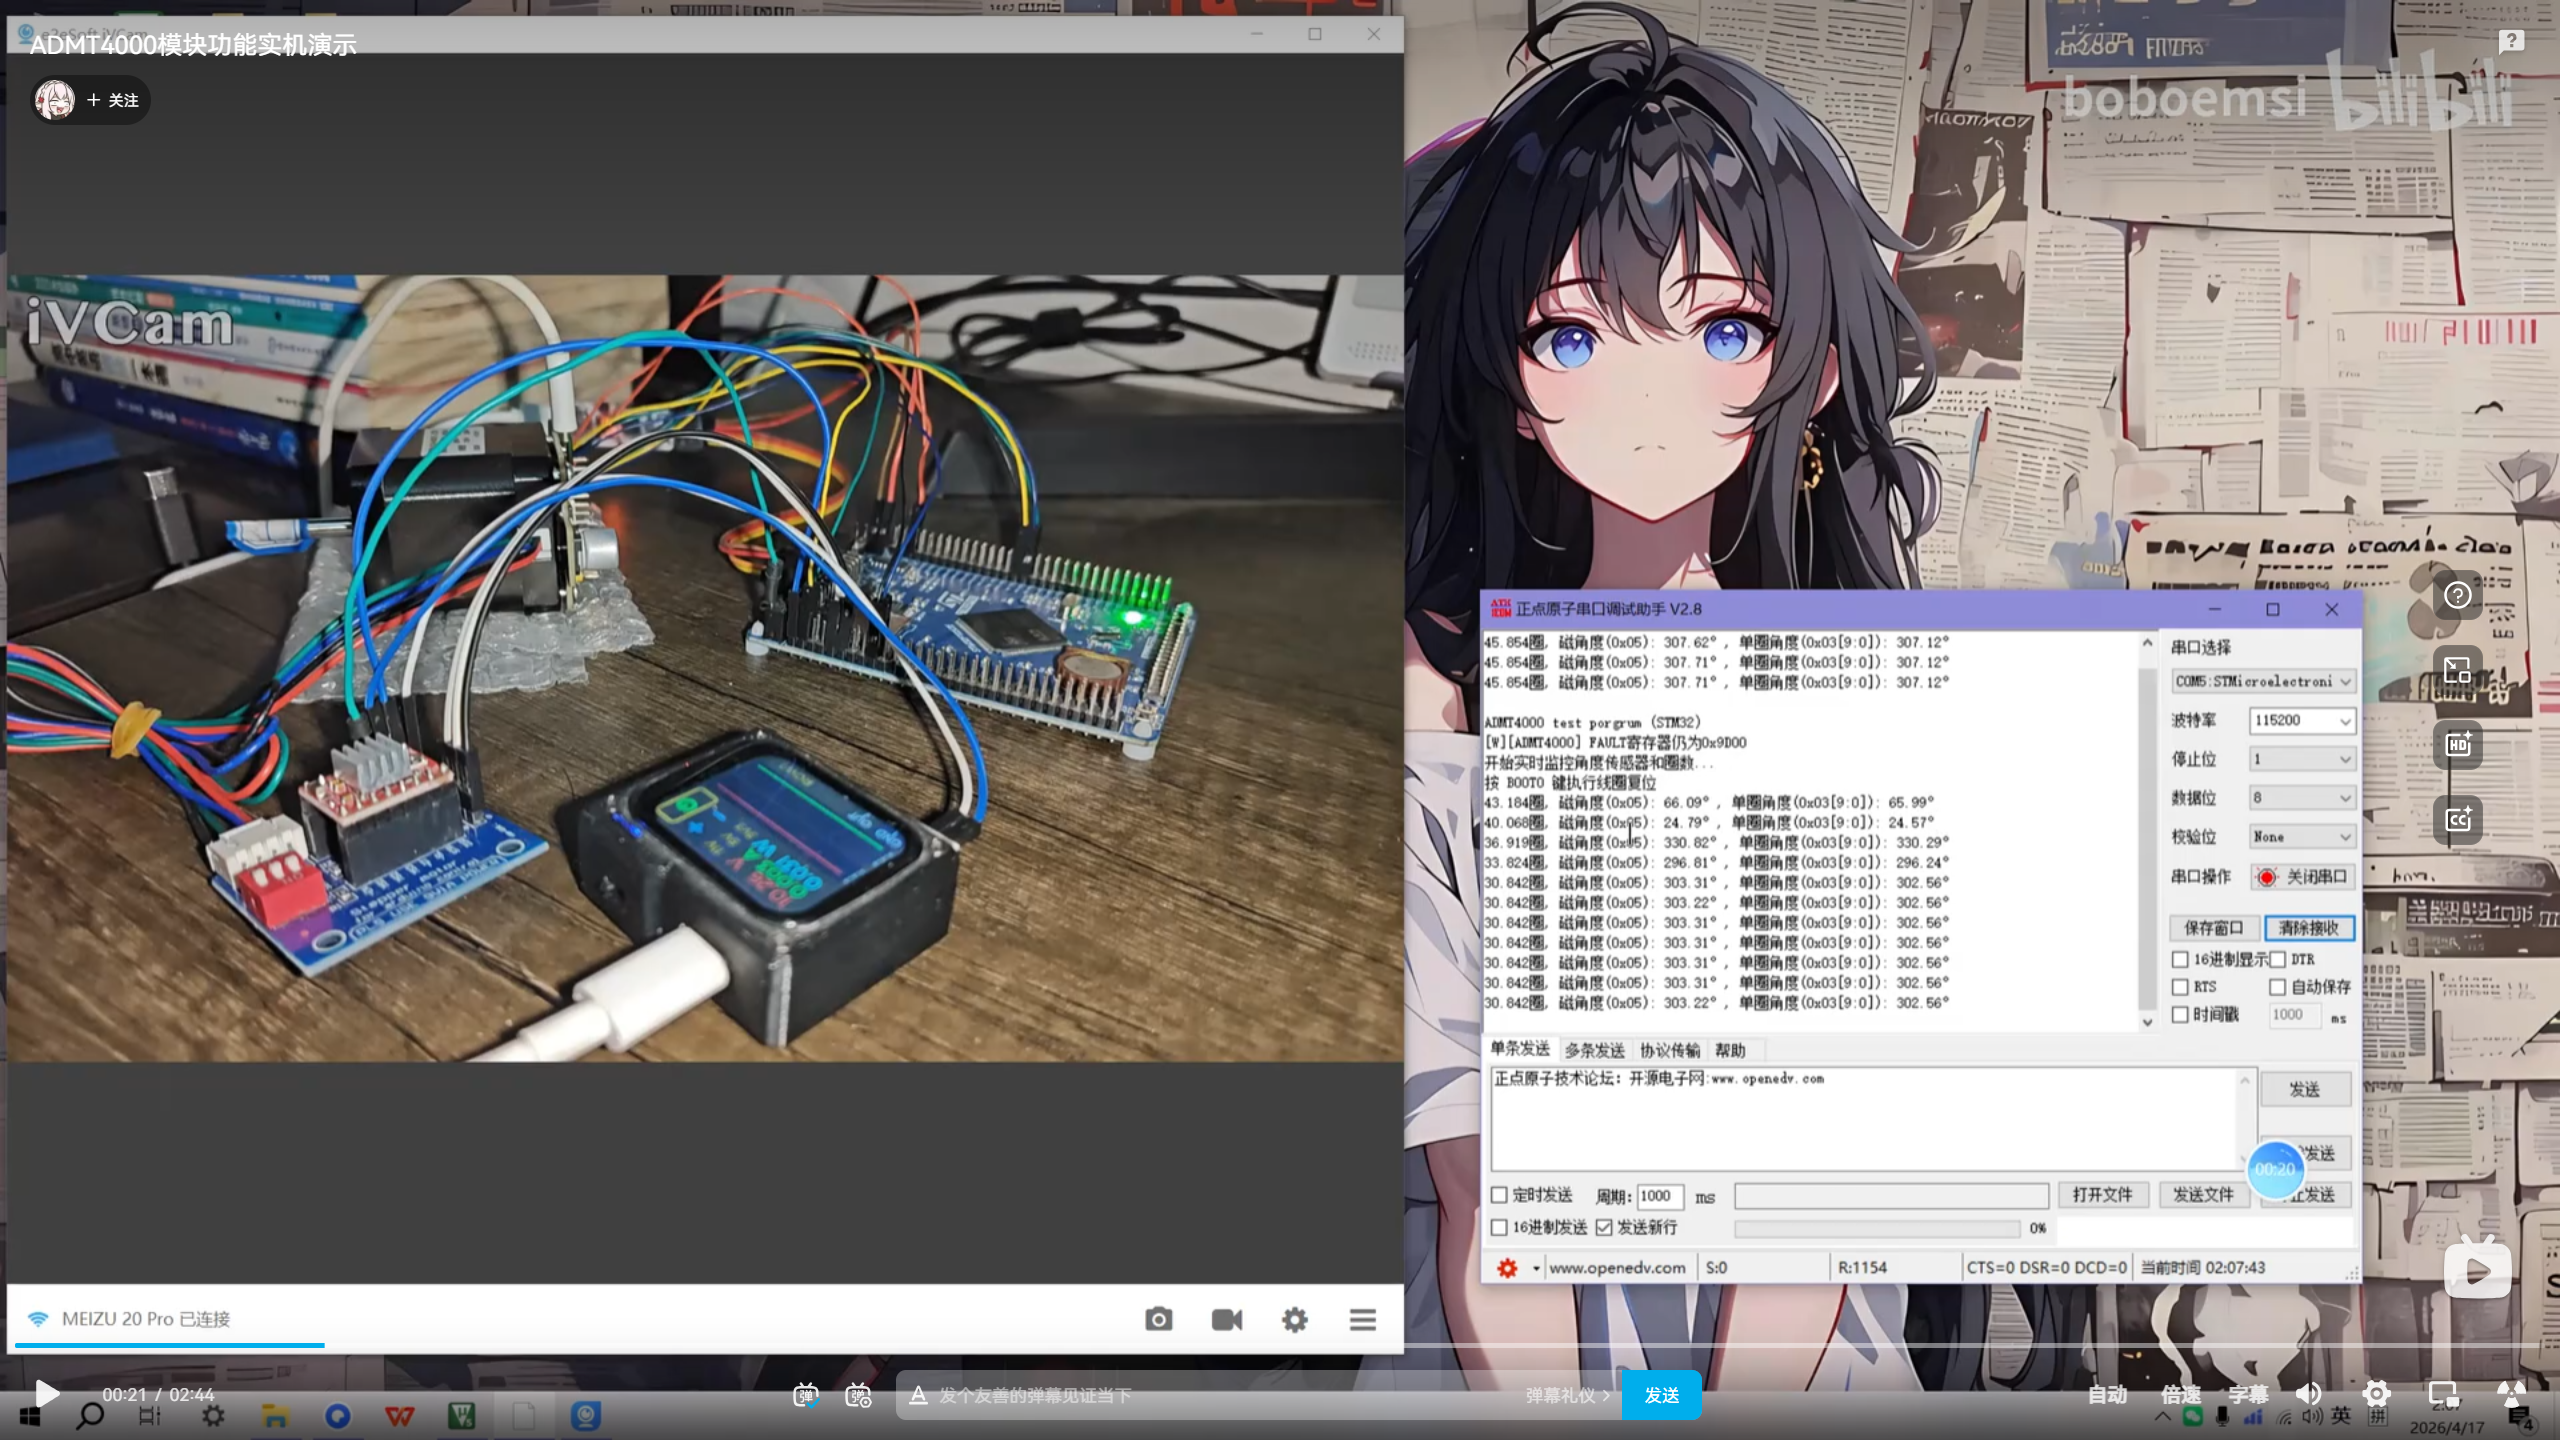Open Windows taskbar search
Viewport: 2560px width, 1440px height.
coord(90,1416)
